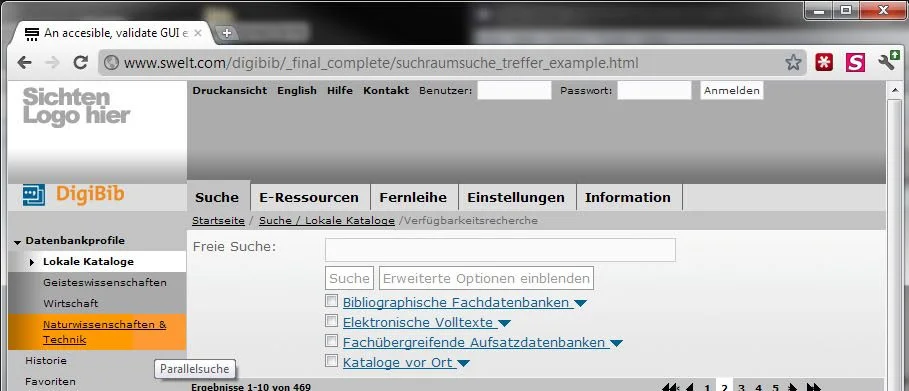Reload the page with the refresh icon
The width and height of the screenshot is (909, 391).
pos(80,63)
